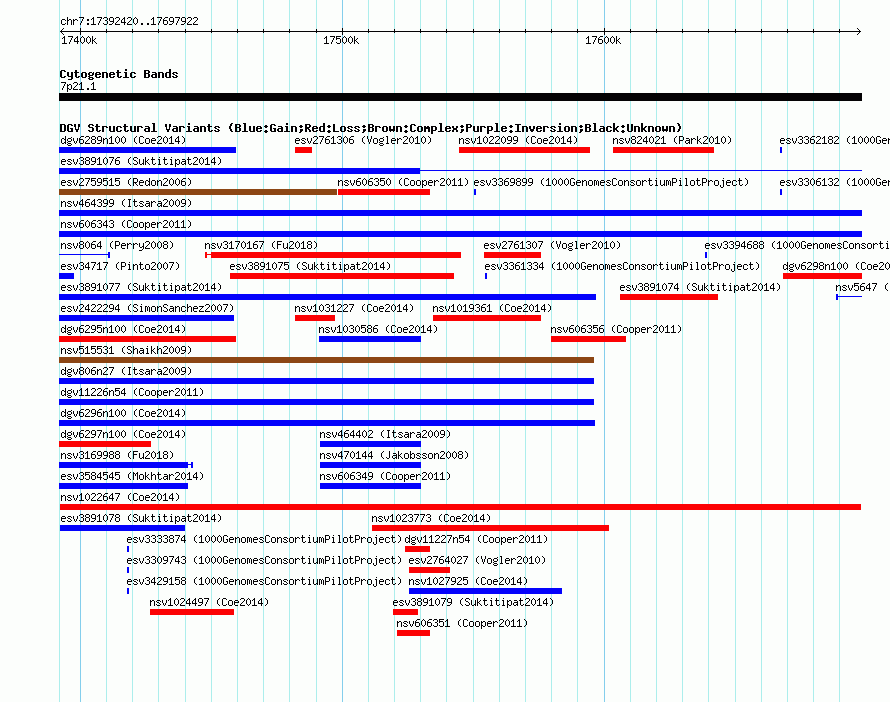Select esv2422294 (SimonSanchez2007) label
This screenshot has width=890, height=702.
[x=147, y=308]
